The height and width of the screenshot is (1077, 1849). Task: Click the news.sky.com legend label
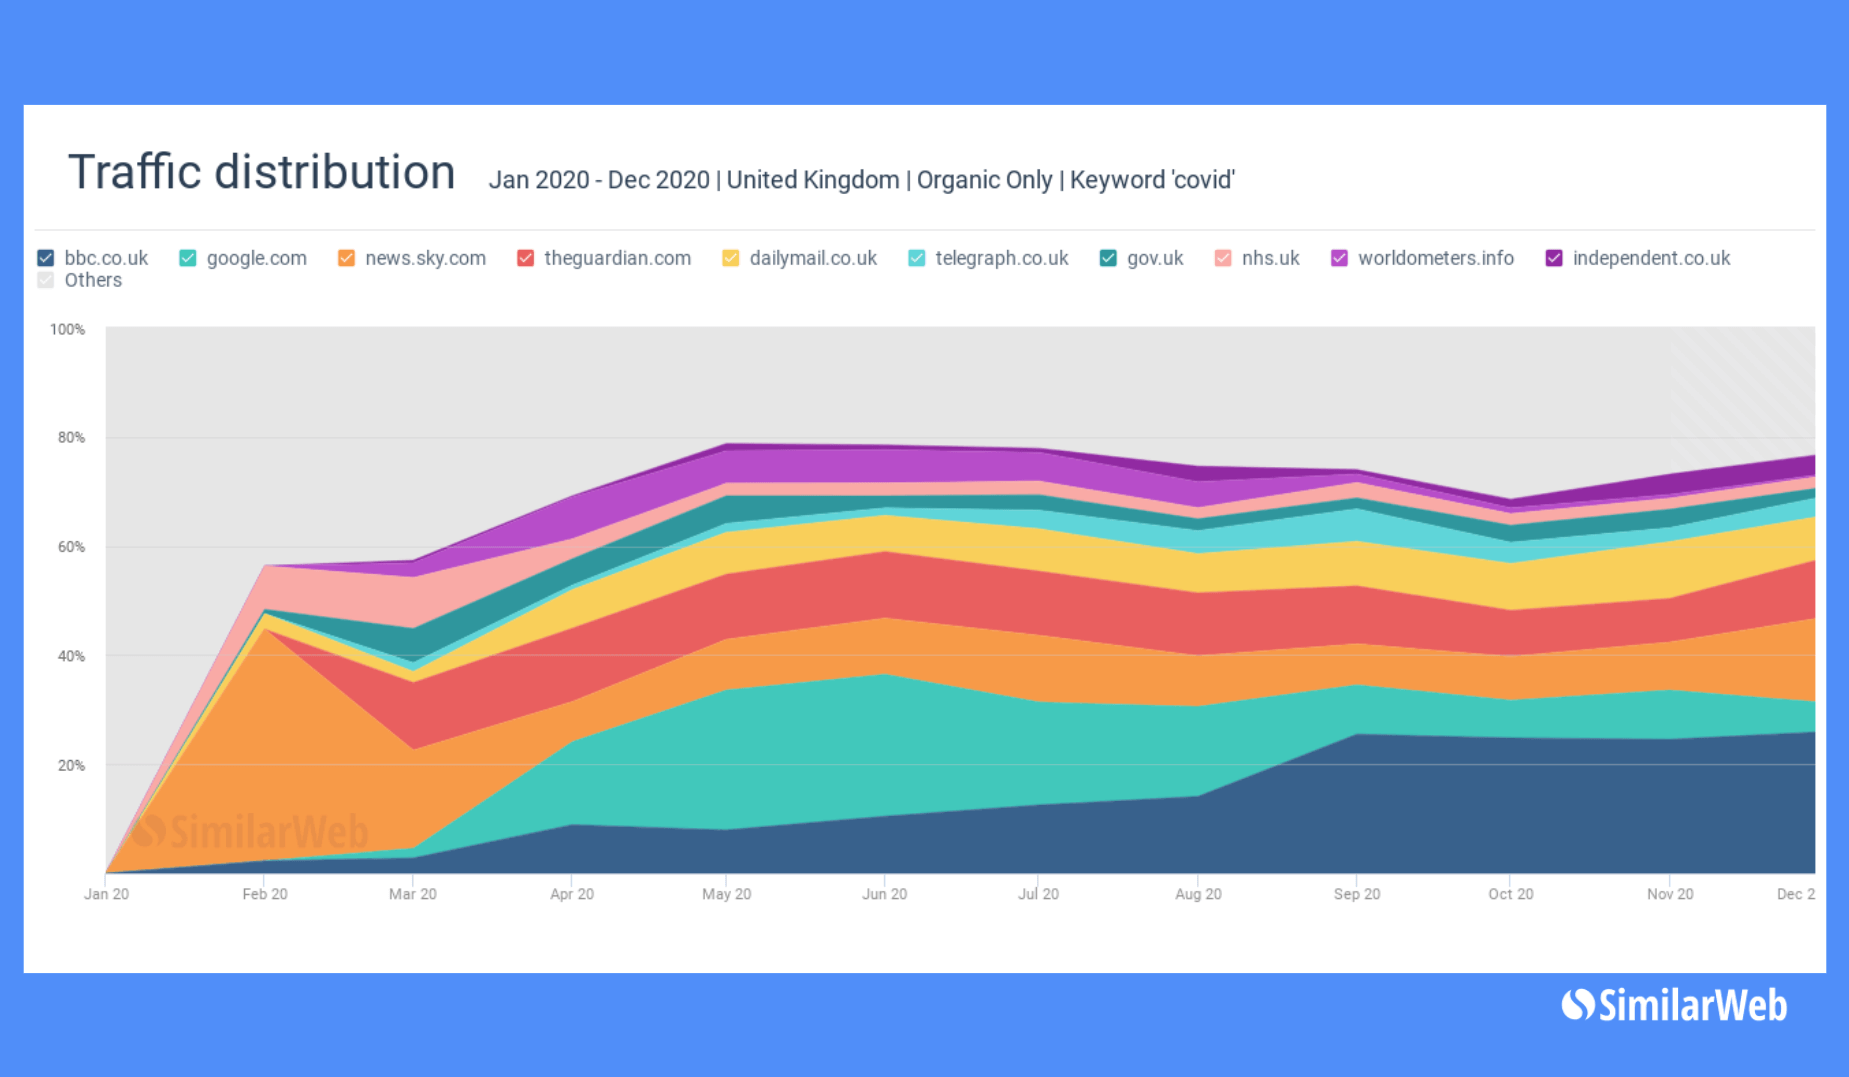point(426,258)
